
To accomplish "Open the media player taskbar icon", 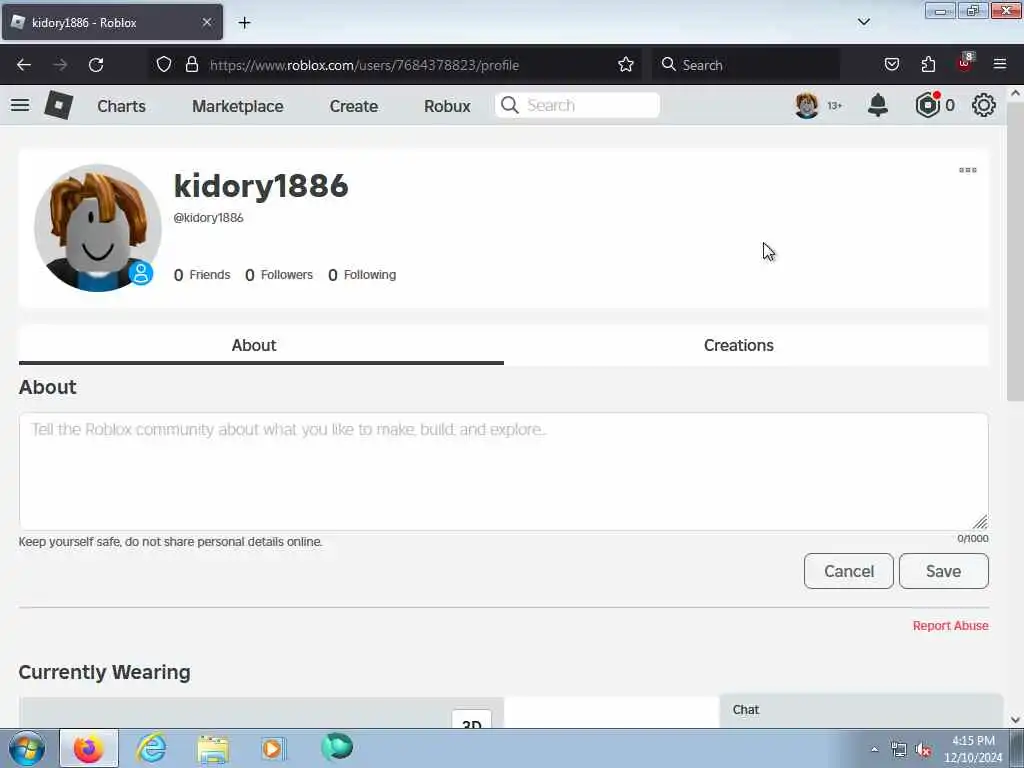I will [273, 748].
